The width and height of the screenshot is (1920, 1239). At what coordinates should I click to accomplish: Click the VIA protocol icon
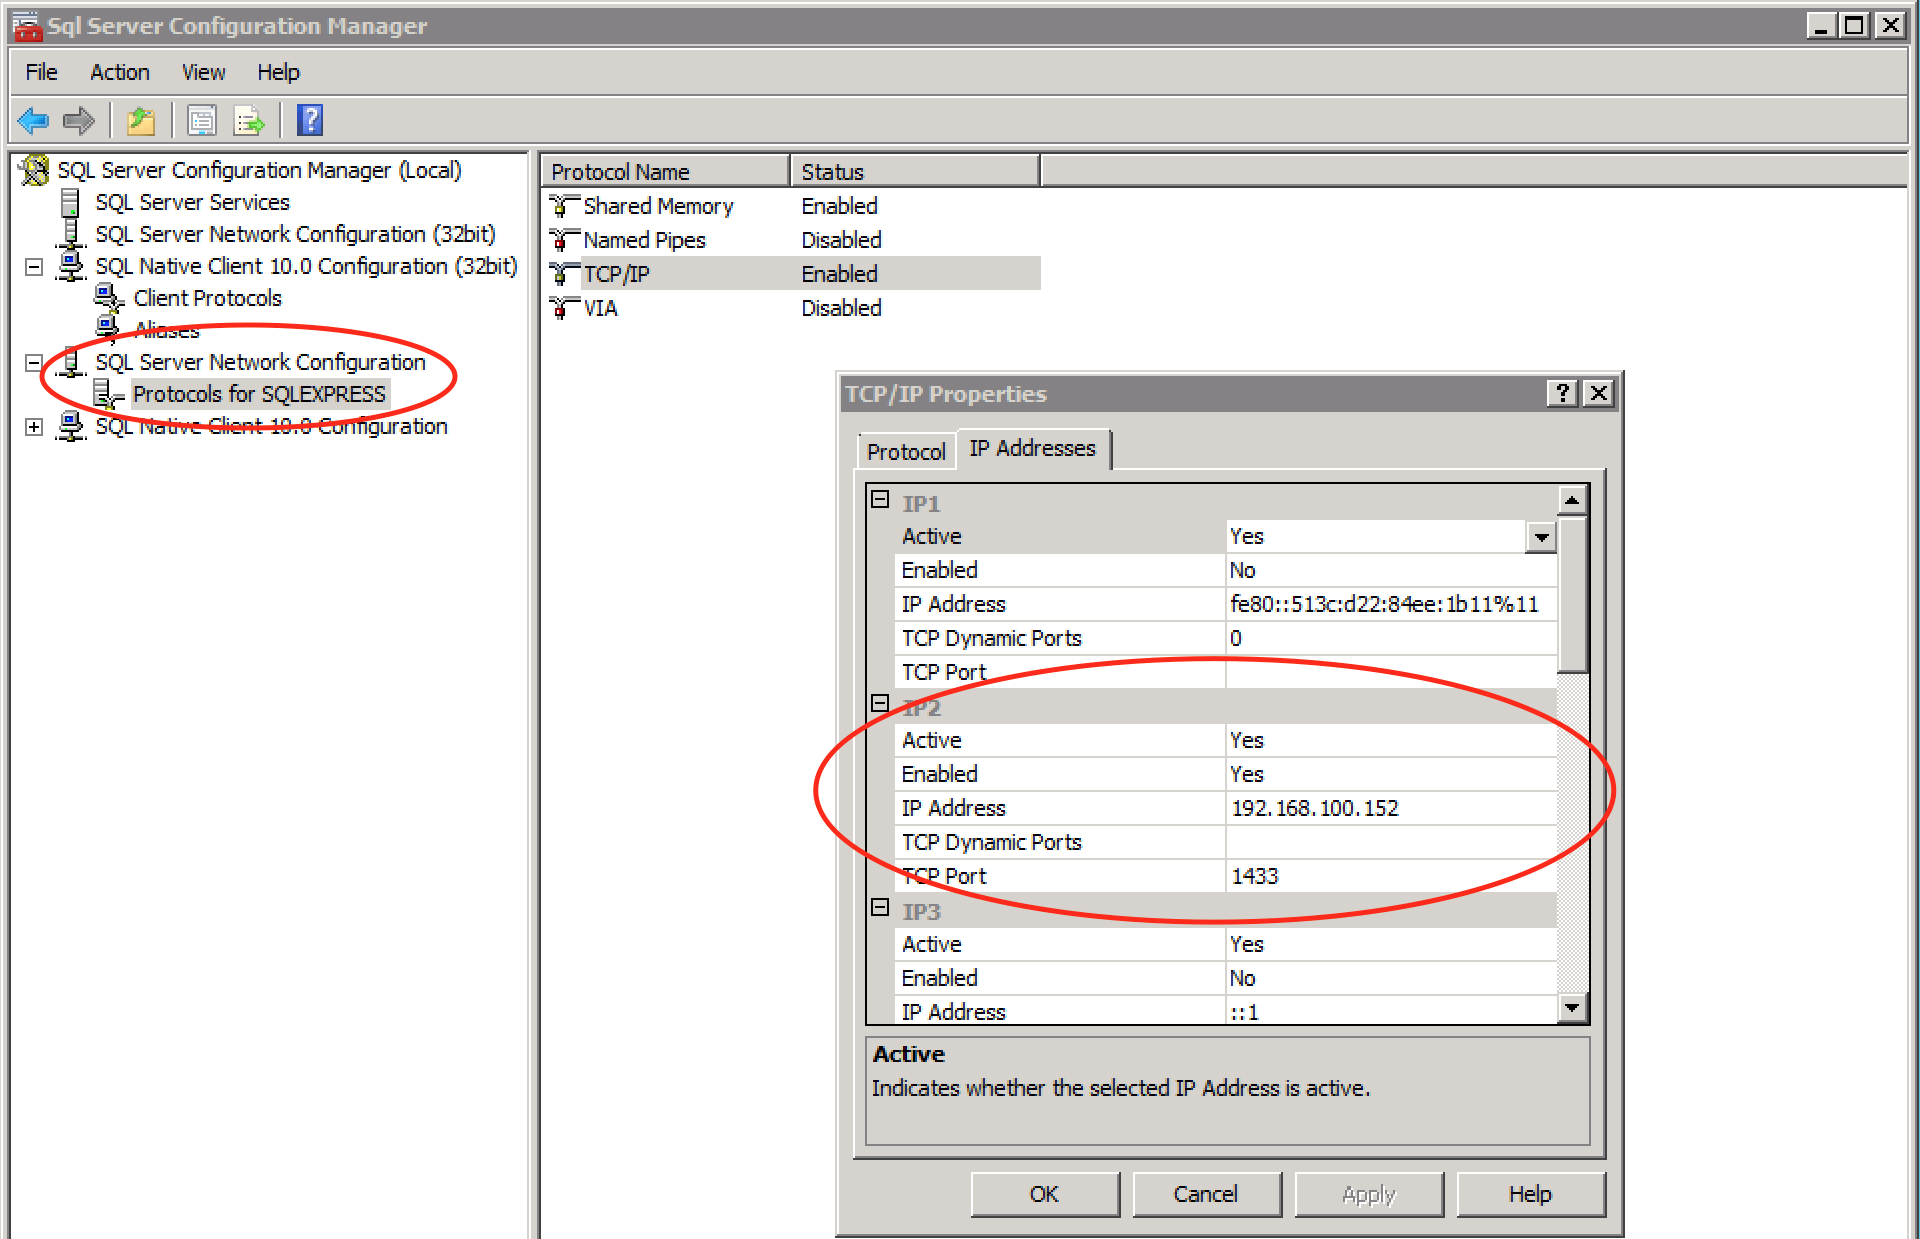pos(564,308)
